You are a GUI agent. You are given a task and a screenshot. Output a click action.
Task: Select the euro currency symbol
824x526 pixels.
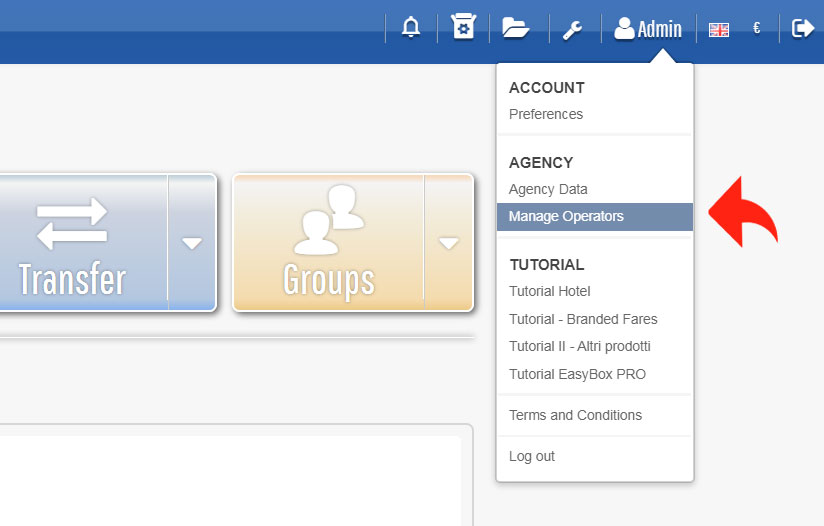tap(757, 28)
